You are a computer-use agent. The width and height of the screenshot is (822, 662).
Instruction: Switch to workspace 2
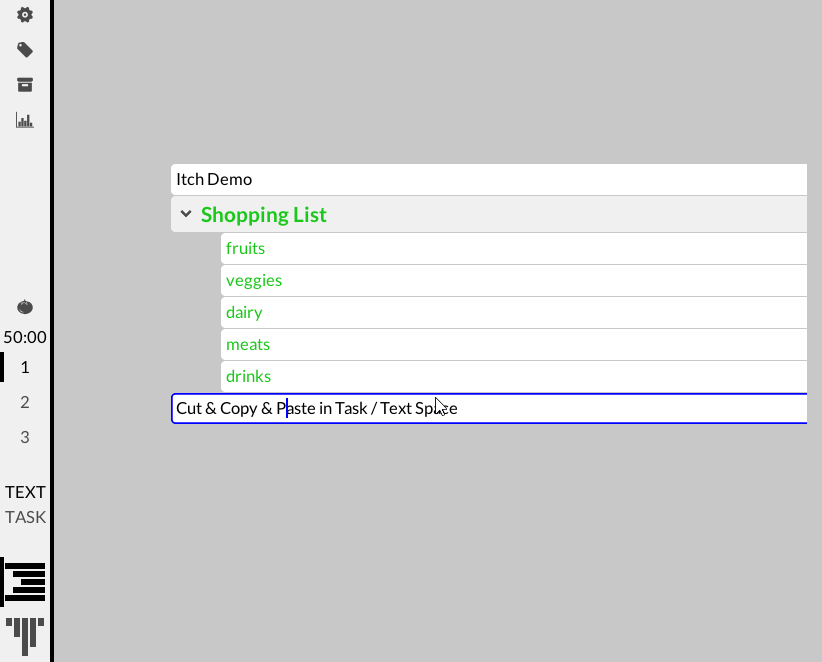[x=25, y=402]
